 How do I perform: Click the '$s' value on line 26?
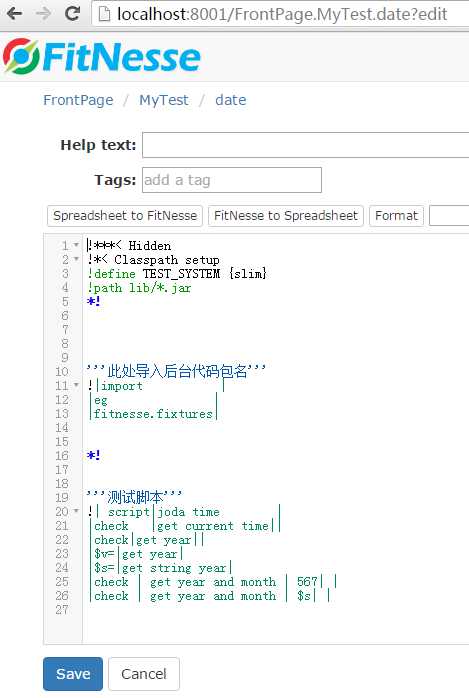point(303,596)
